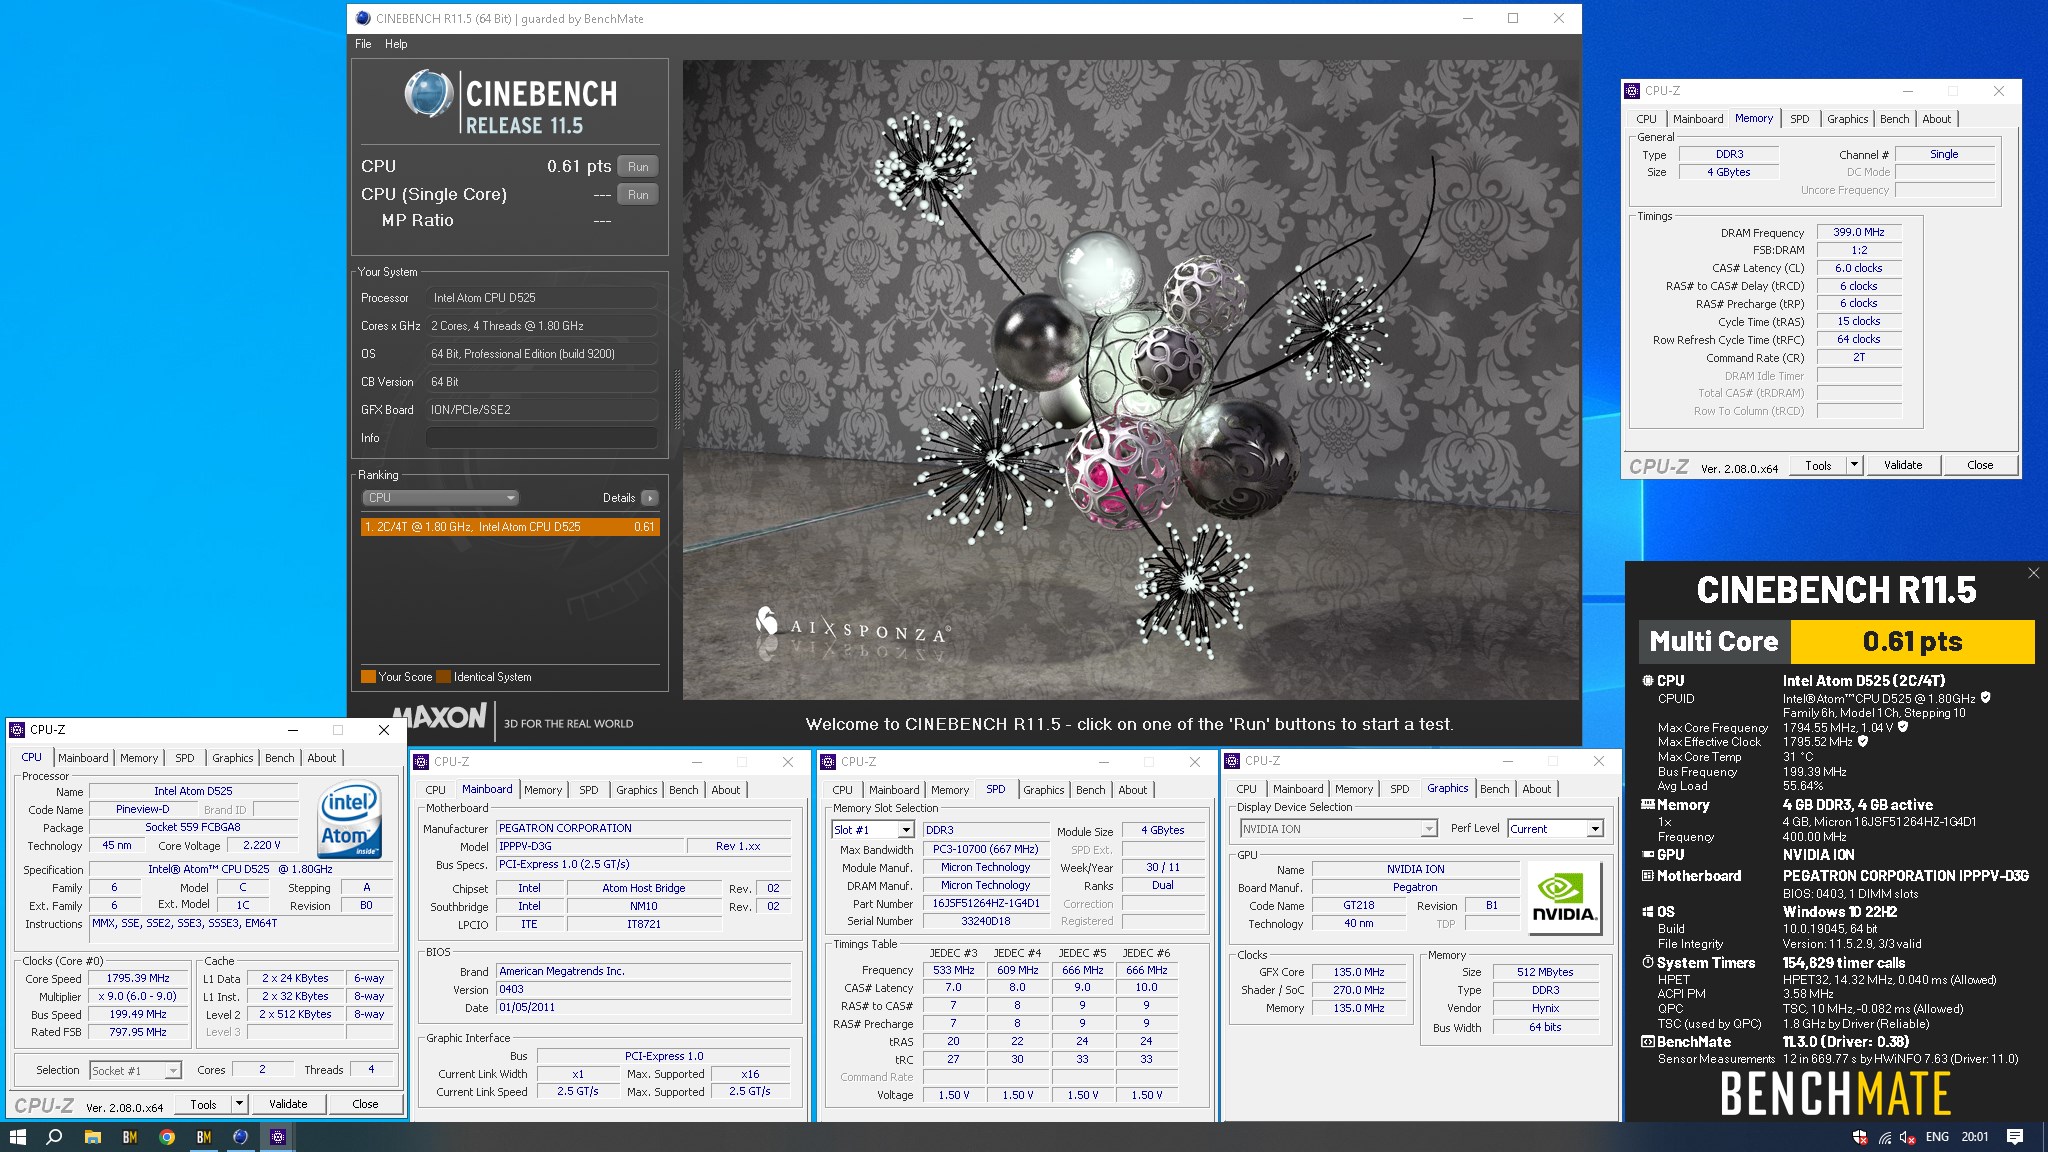
Task: Open the Windows Start menu
Action: click(17, 1137)
